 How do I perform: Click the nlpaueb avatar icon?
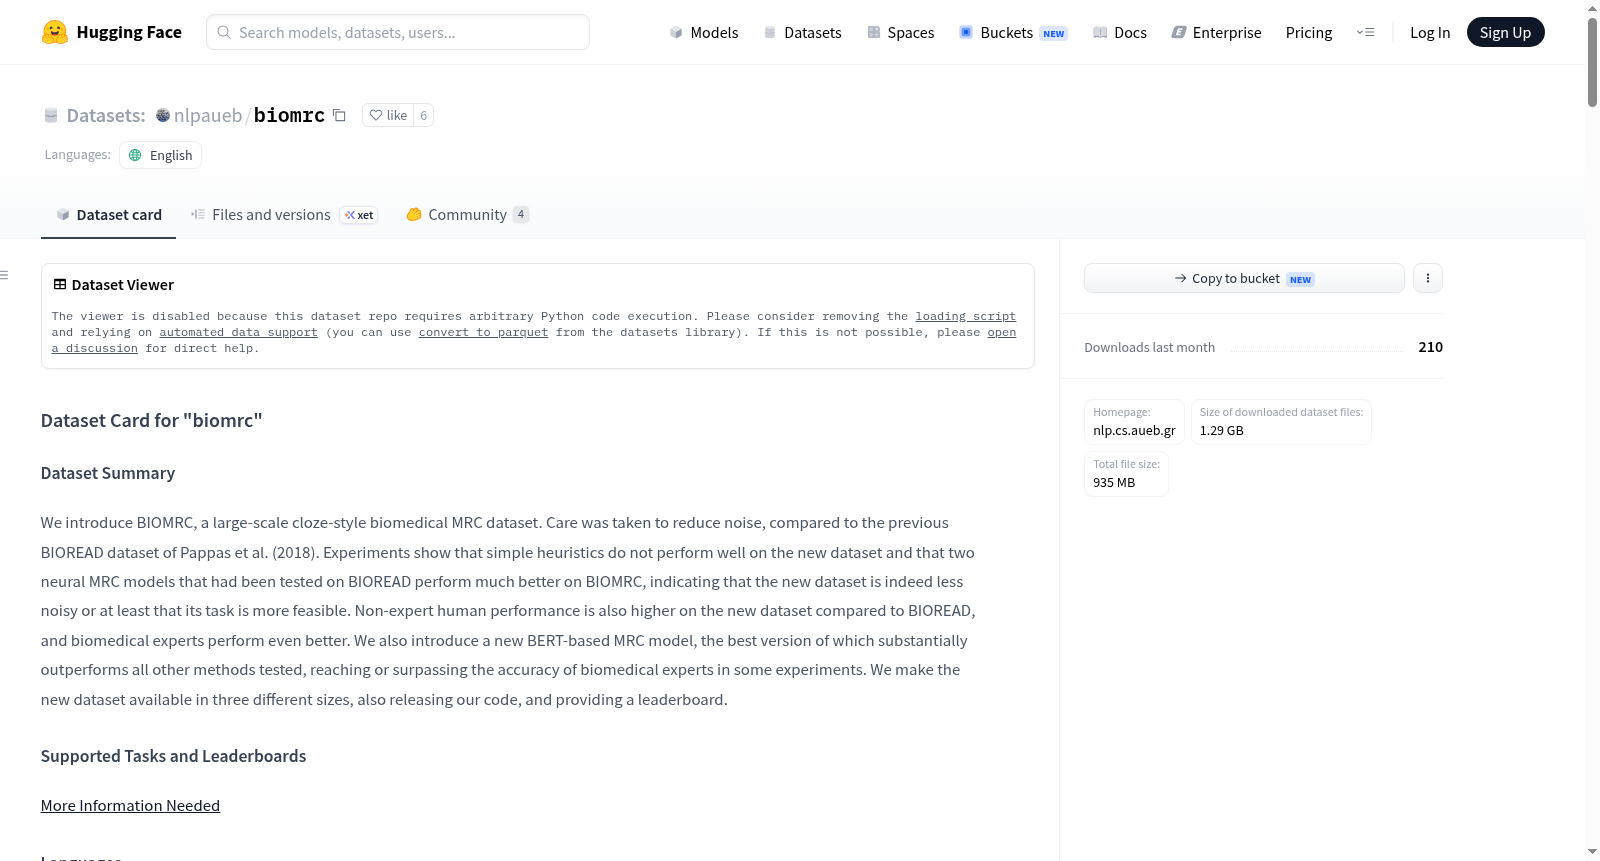[163, 115]
